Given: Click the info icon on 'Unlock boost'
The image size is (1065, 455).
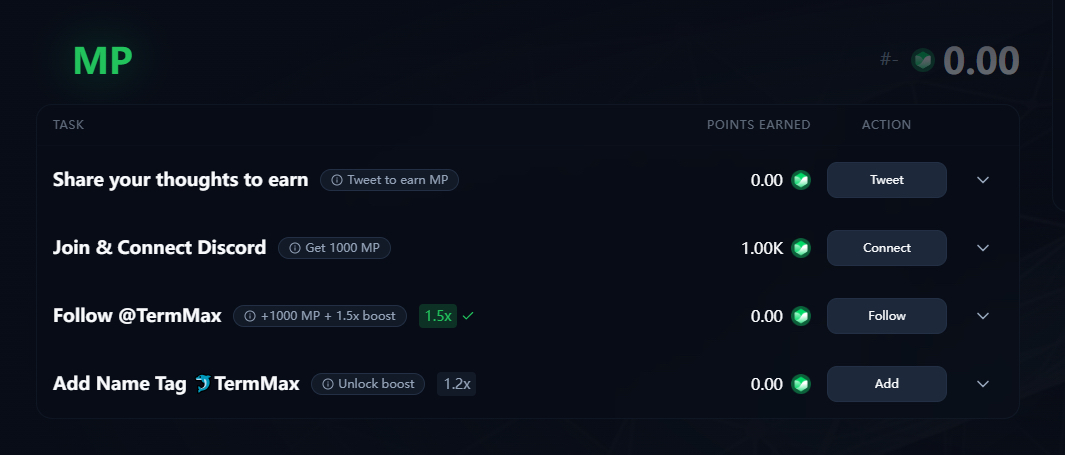Looking at the screenshot, I should (x=327, y=384).
